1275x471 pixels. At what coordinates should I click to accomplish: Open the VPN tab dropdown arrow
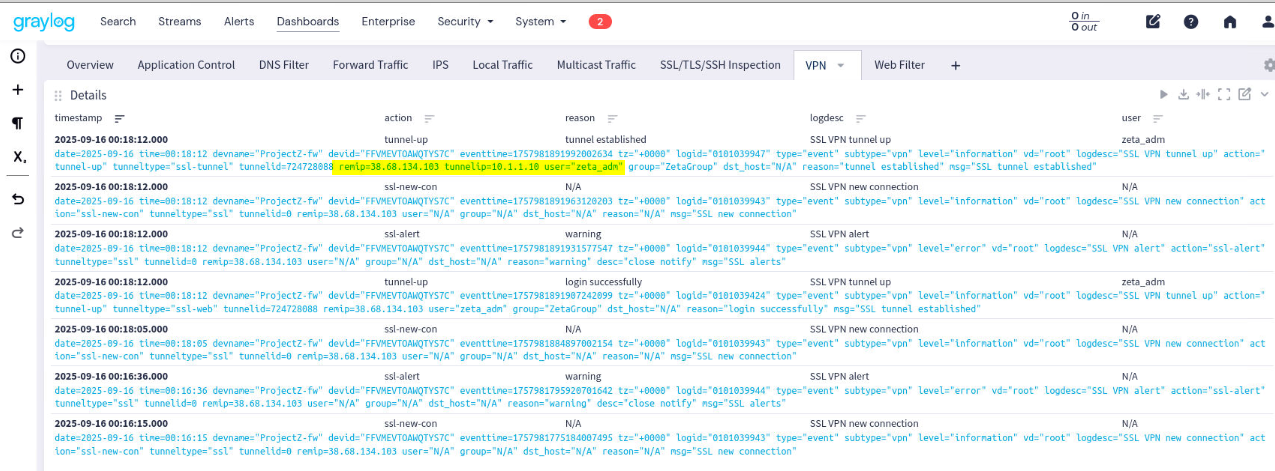841,65
